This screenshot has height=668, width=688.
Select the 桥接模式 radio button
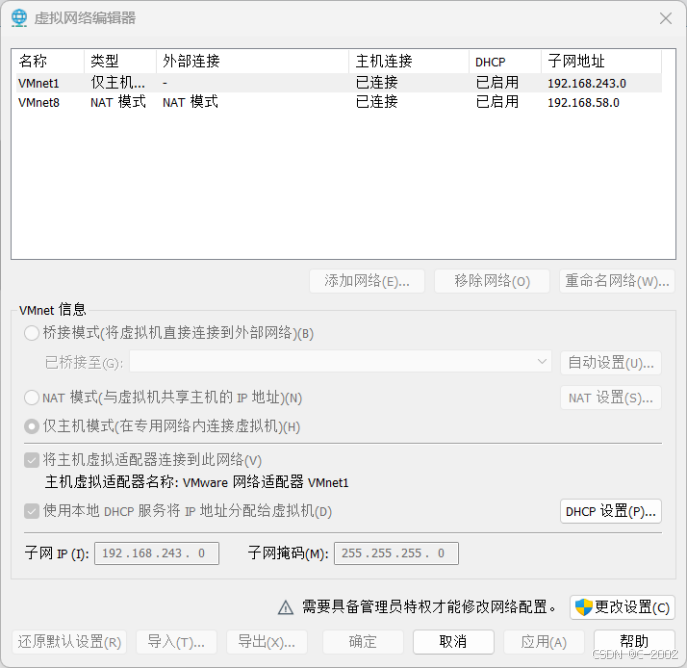(32, 333)
